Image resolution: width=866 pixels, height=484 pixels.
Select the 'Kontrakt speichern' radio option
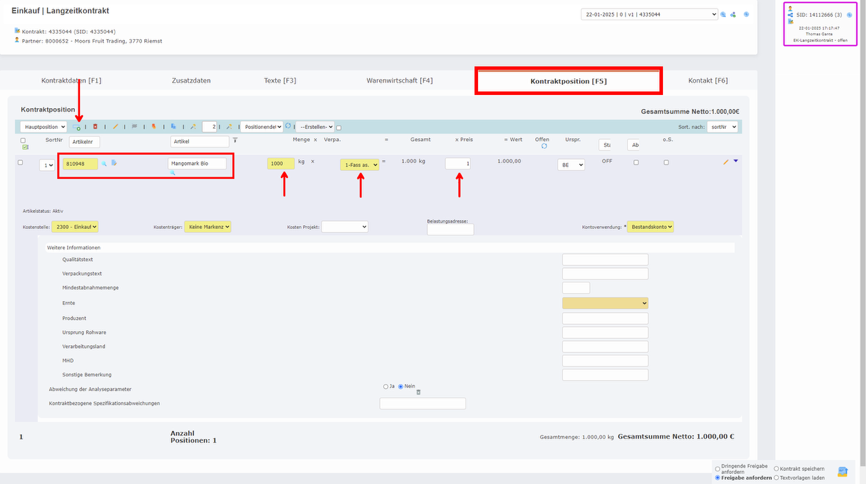click(x=776, y=468)
